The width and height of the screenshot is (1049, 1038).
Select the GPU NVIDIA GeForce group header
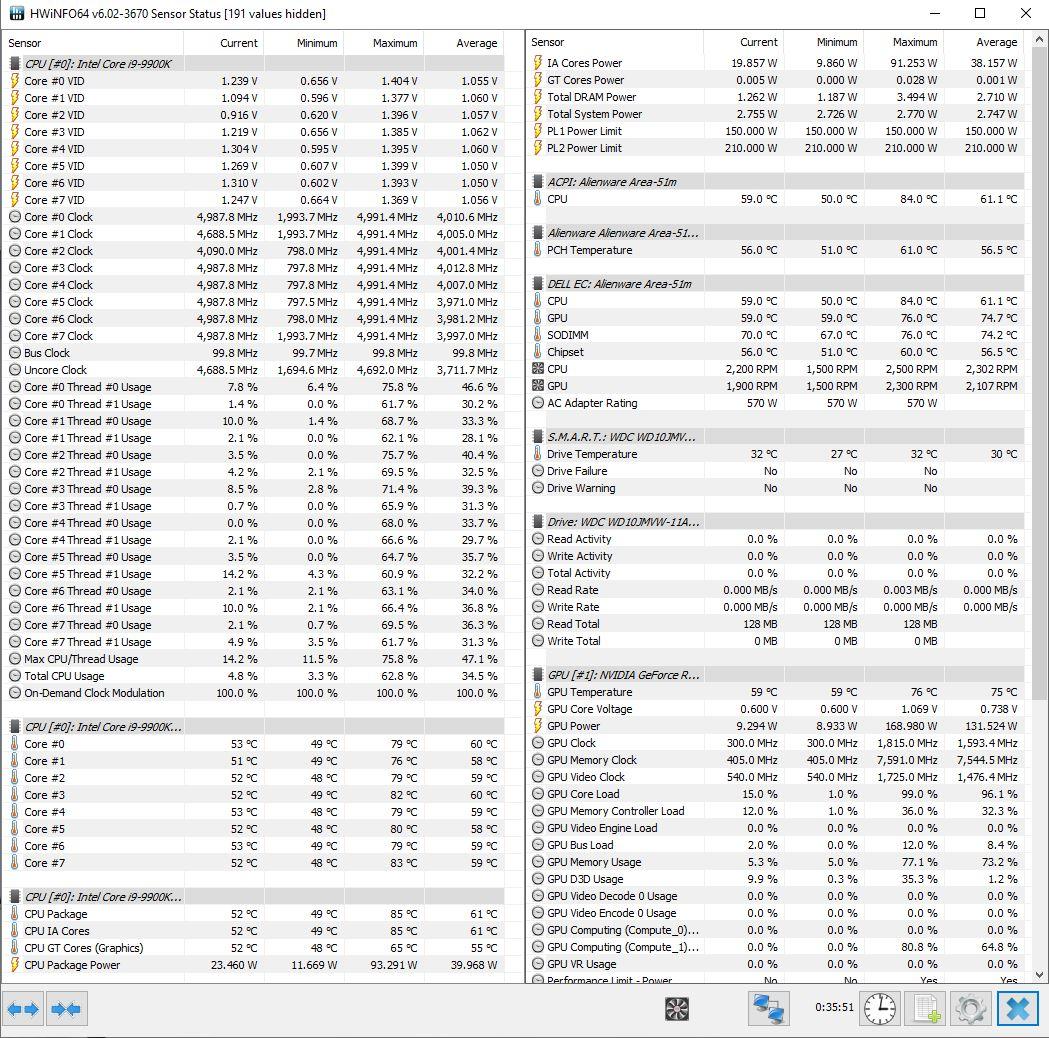pos(622,675)
